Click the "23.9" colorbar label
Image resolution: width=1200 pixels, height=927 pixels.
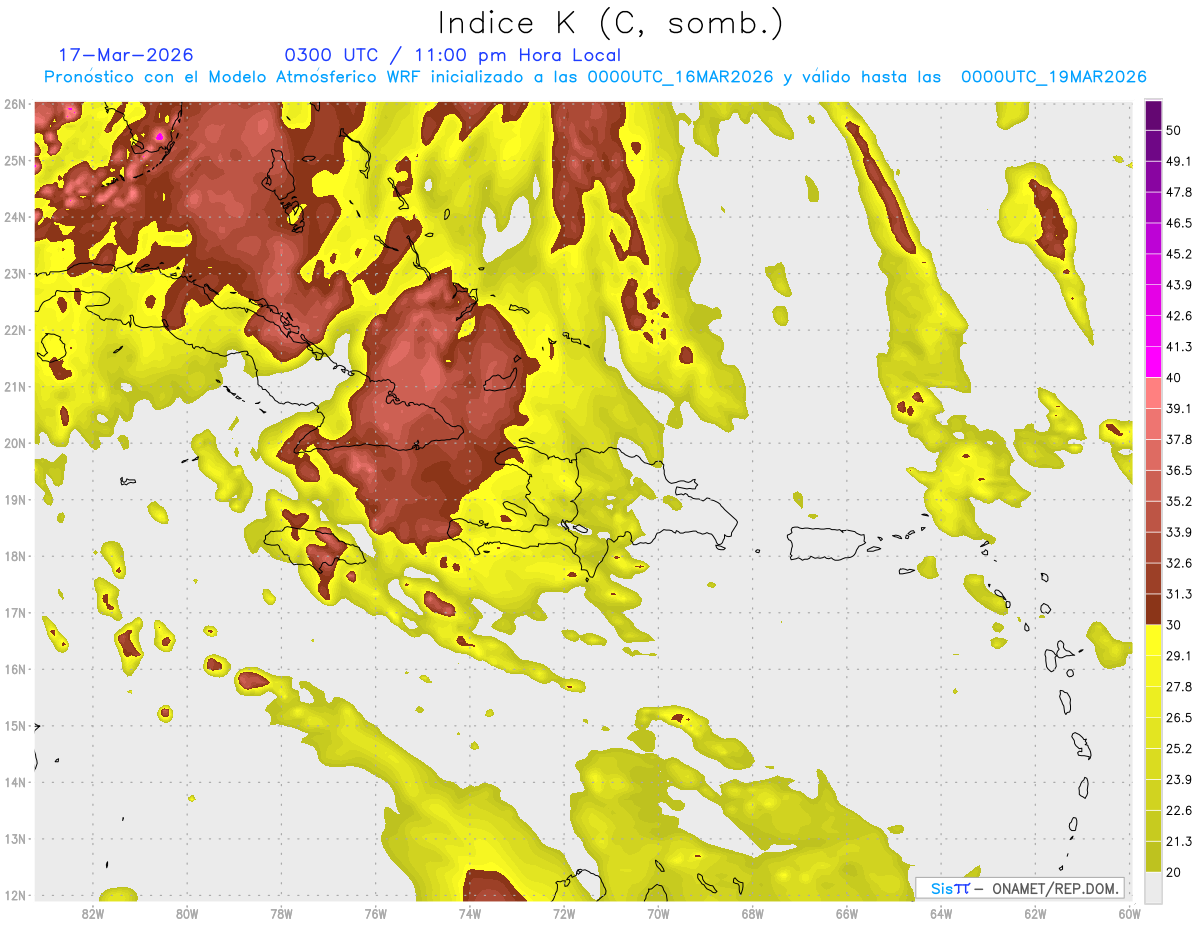click(x=1179, y=779)
